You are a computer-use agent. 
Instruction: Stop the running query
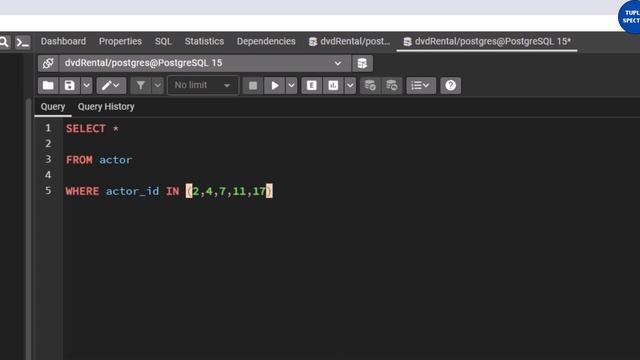(x=253, y=85)
